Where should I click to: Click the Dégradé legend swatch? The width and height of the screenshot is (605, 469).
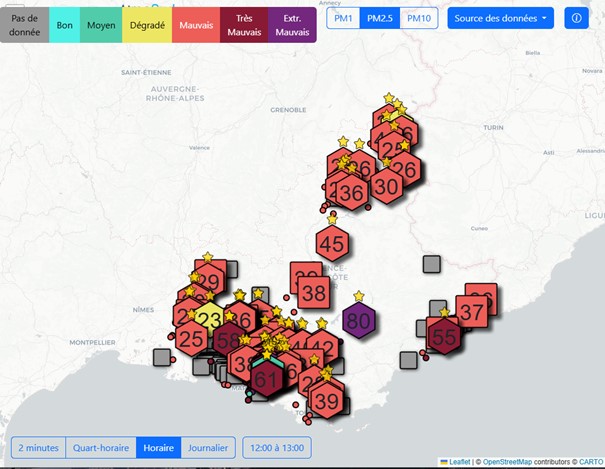coord(147,25)
